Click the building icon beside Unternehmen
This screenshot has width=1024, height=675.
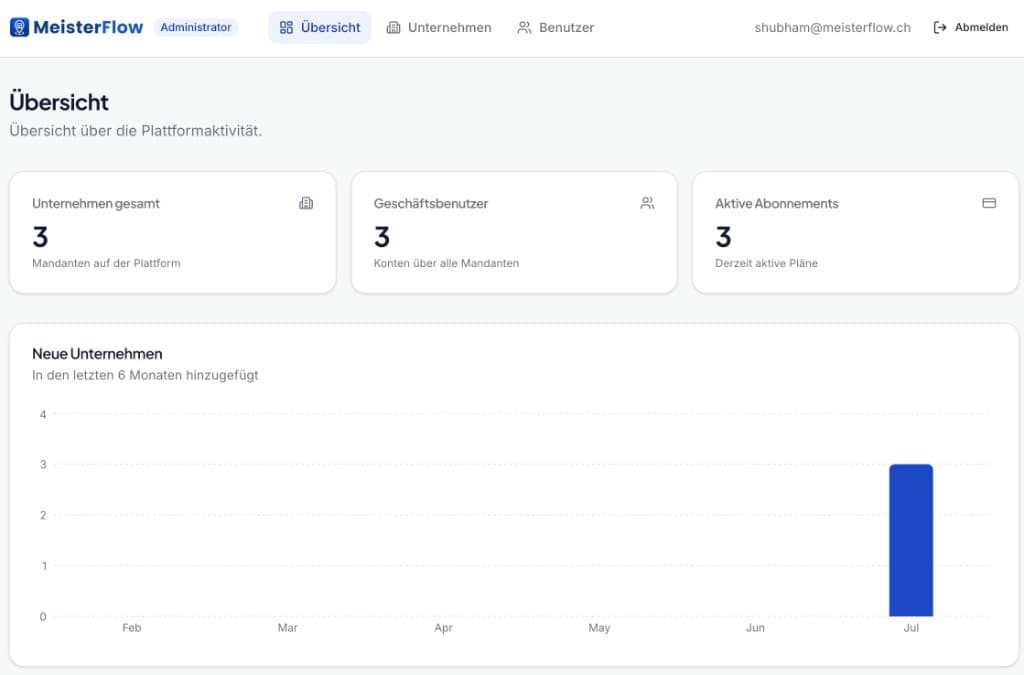pyautogui.click(x=393, y=27)
